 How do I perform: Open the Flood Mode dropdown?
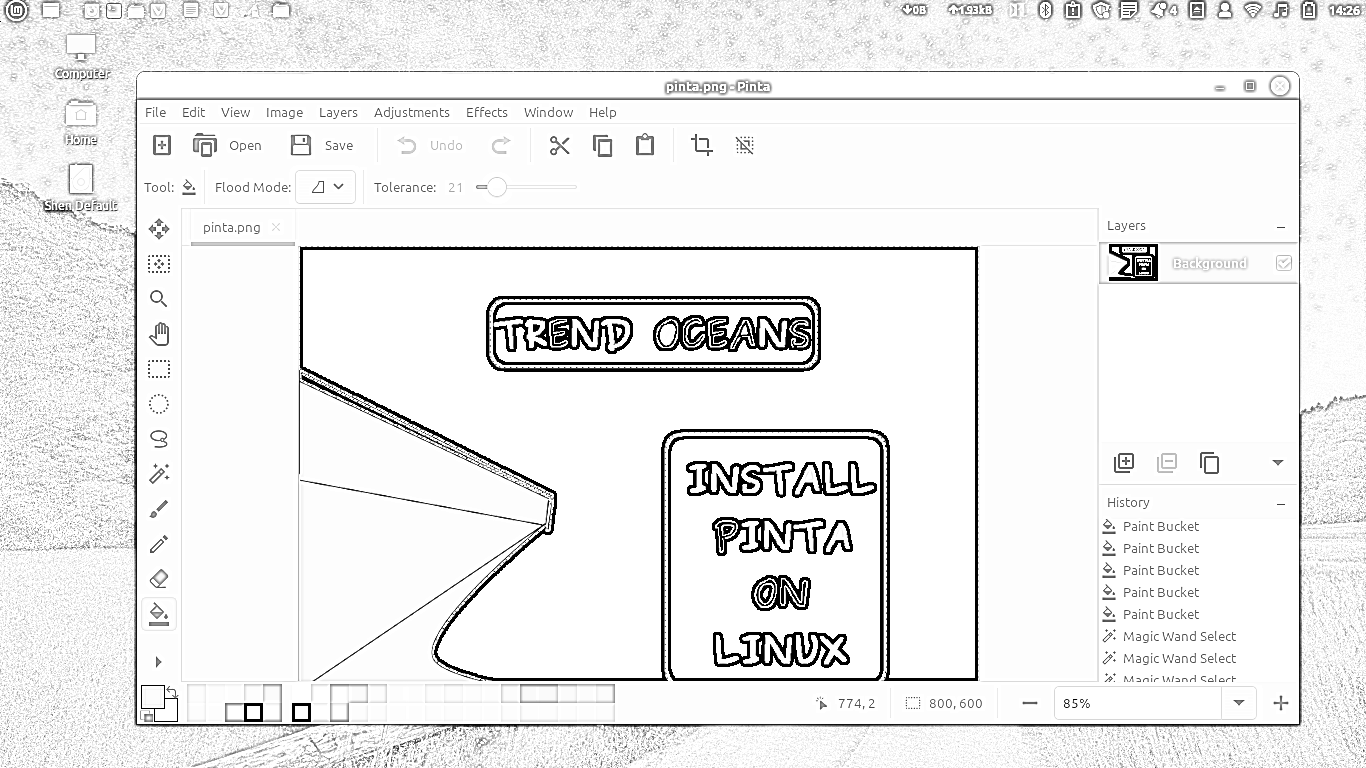[x=326, y=187]
